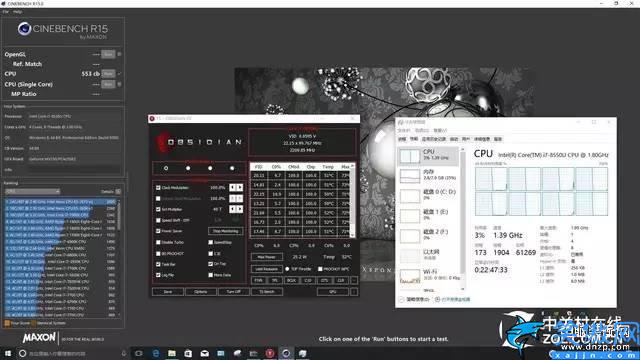Click the Cortana circle icon in taskbar
This screenshot has width=640, height=360.
coord(23,353)
